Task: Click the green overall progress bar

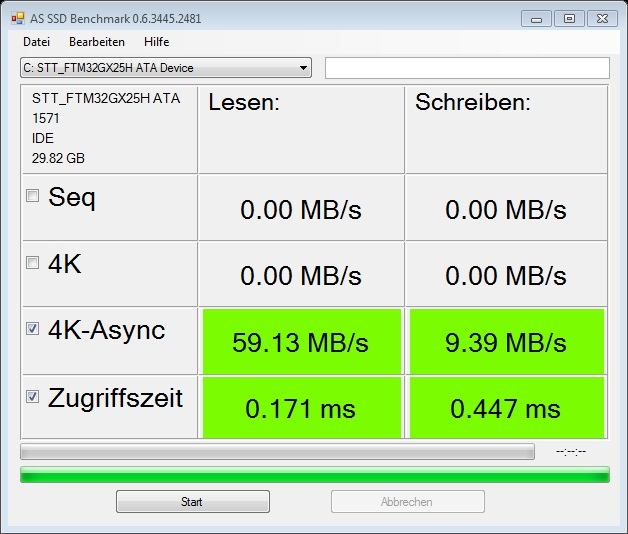Action: 315,474
